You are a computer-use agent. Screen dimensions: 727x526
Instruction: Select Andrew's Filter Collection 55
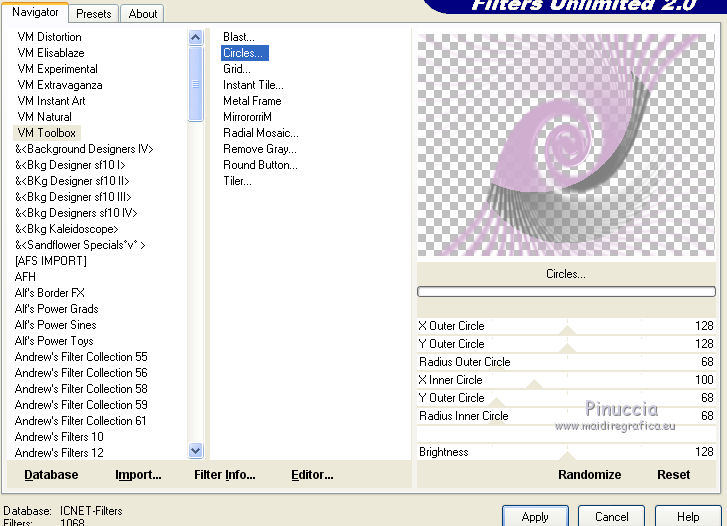click(81, 357)
